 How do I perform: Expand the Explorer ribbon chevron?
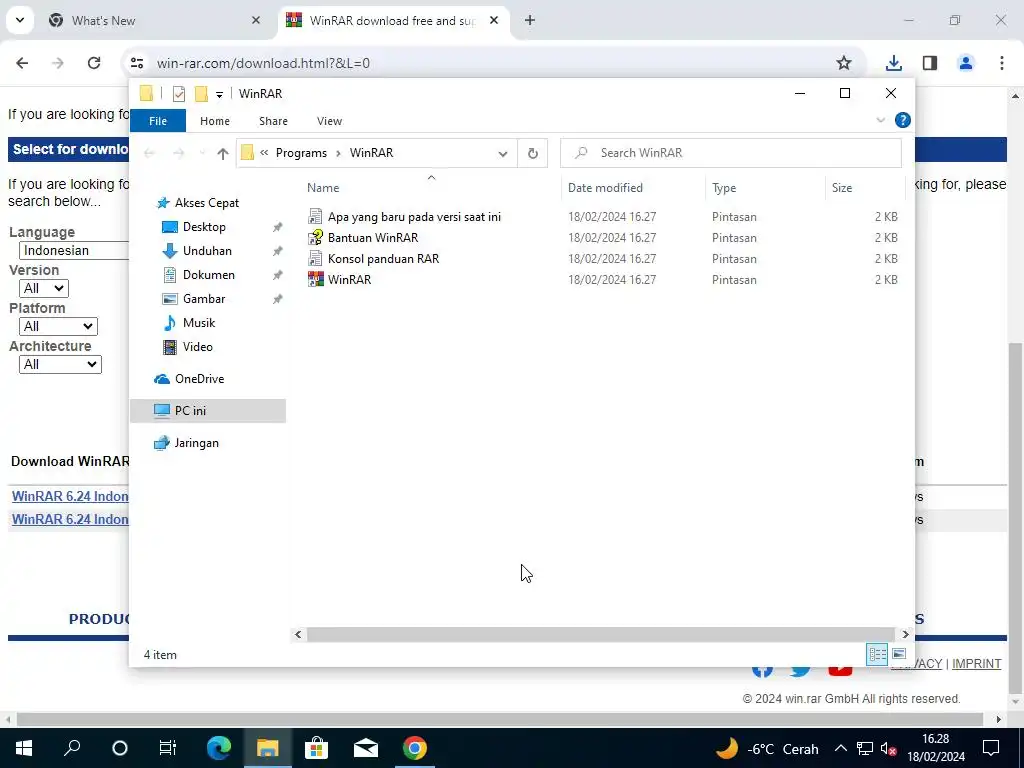[880, 120]
